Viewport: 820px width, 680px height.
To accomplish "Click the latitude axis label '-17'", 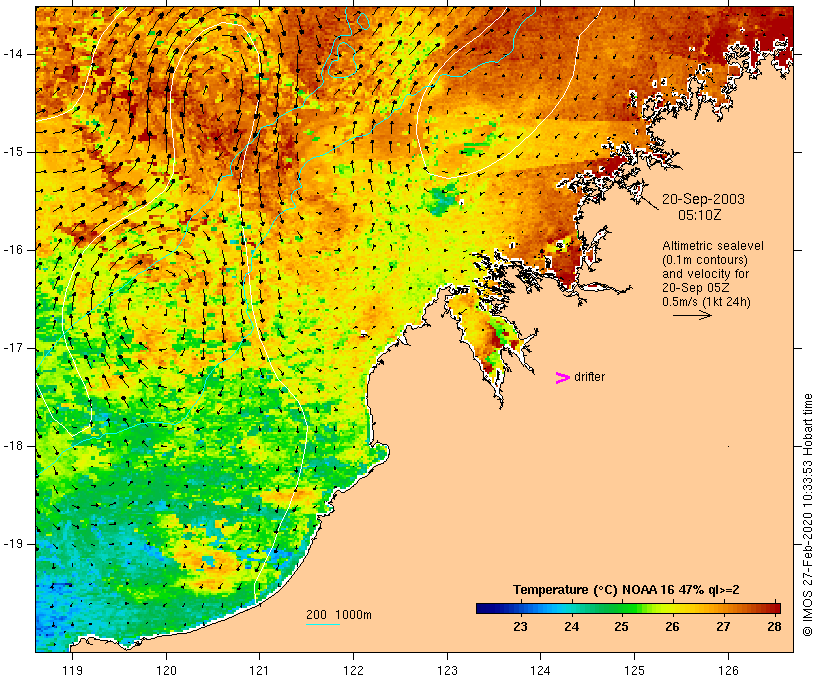I will pyautogui.click(x=13, y=348).
